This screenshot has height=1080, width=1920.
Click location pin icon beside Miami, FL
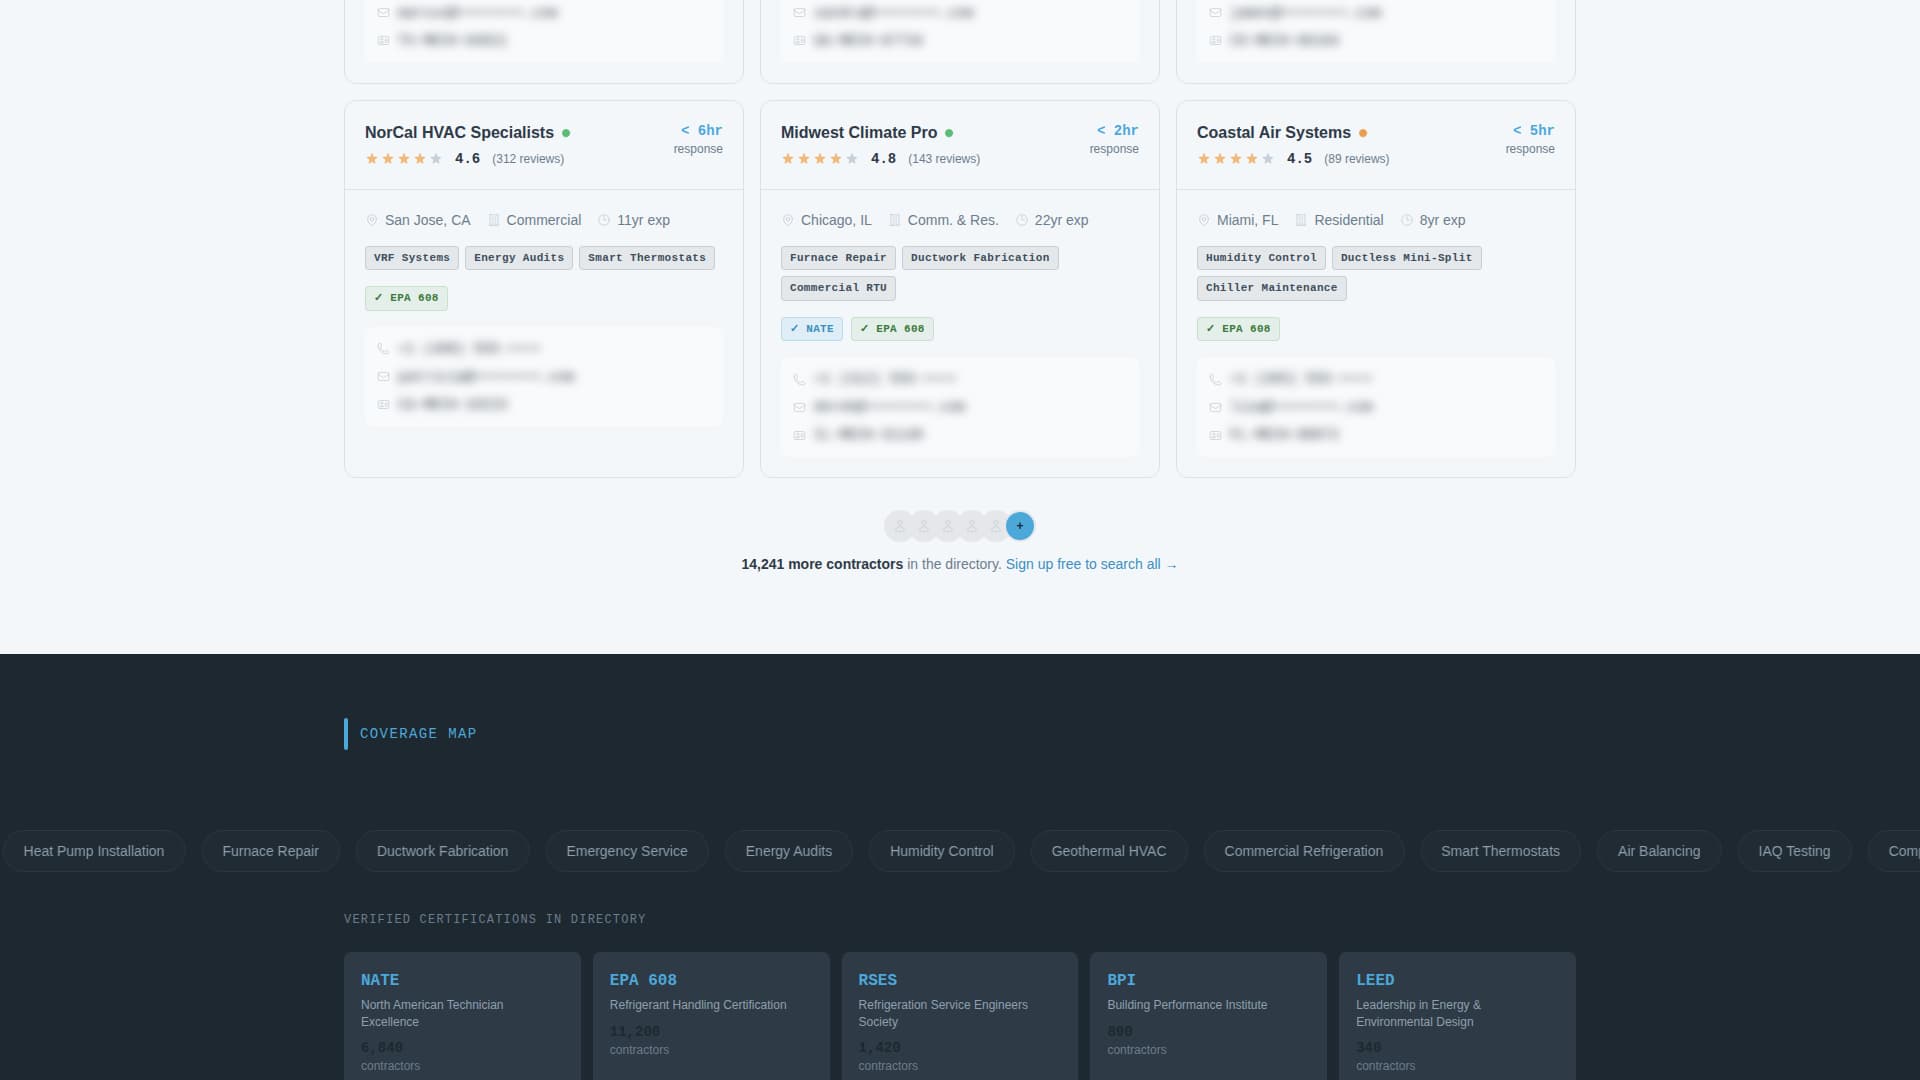click(x=1204, y=220)
